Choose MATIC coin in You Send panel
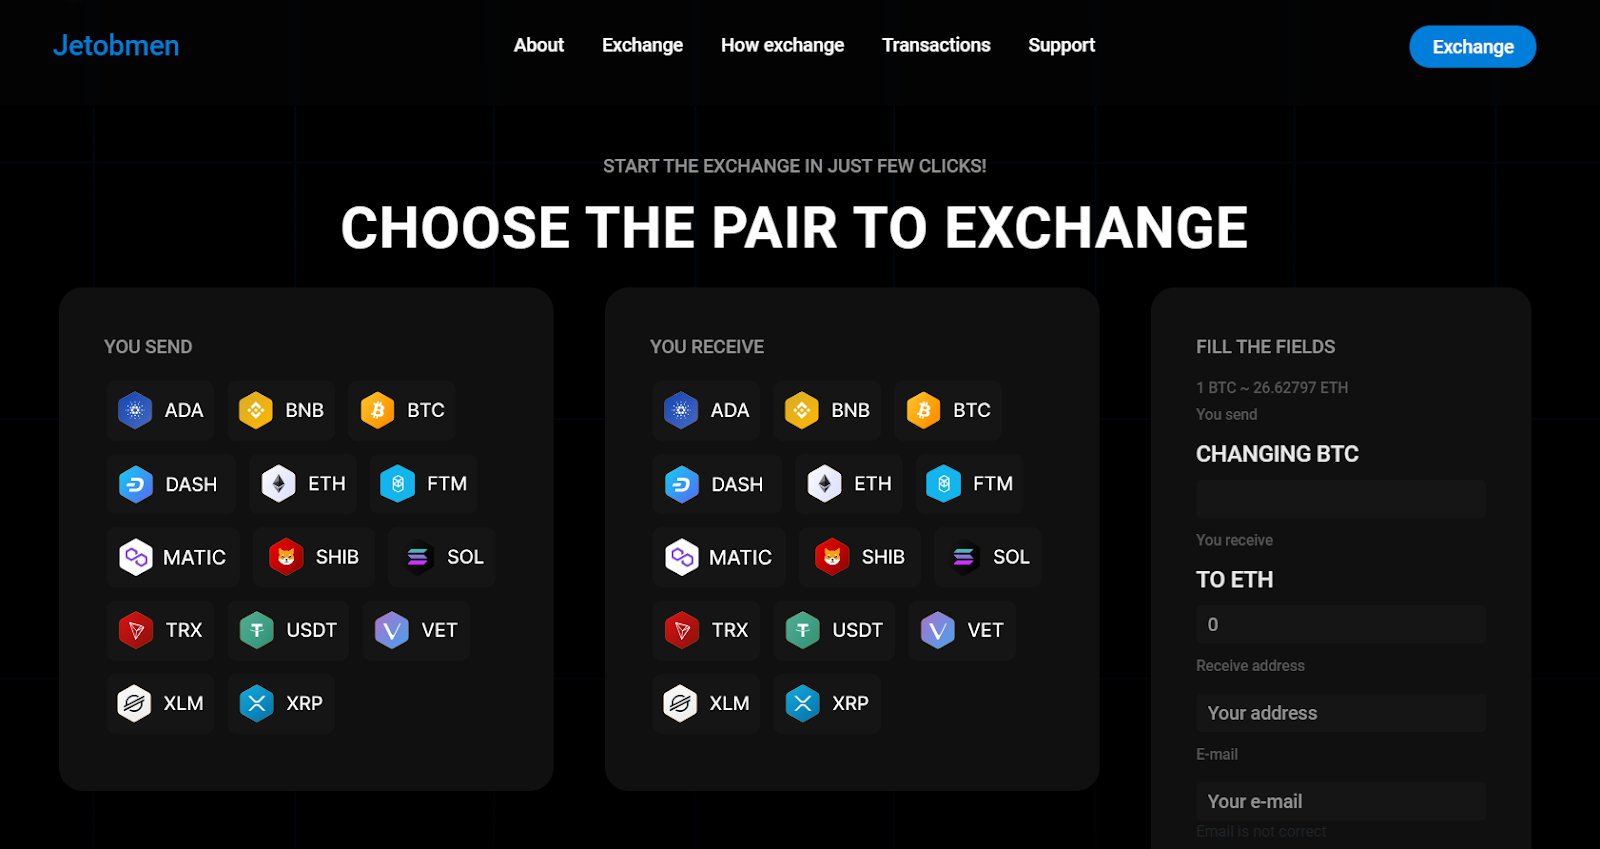The height and width of the screenshot is (849, 1600). point(173,557)
